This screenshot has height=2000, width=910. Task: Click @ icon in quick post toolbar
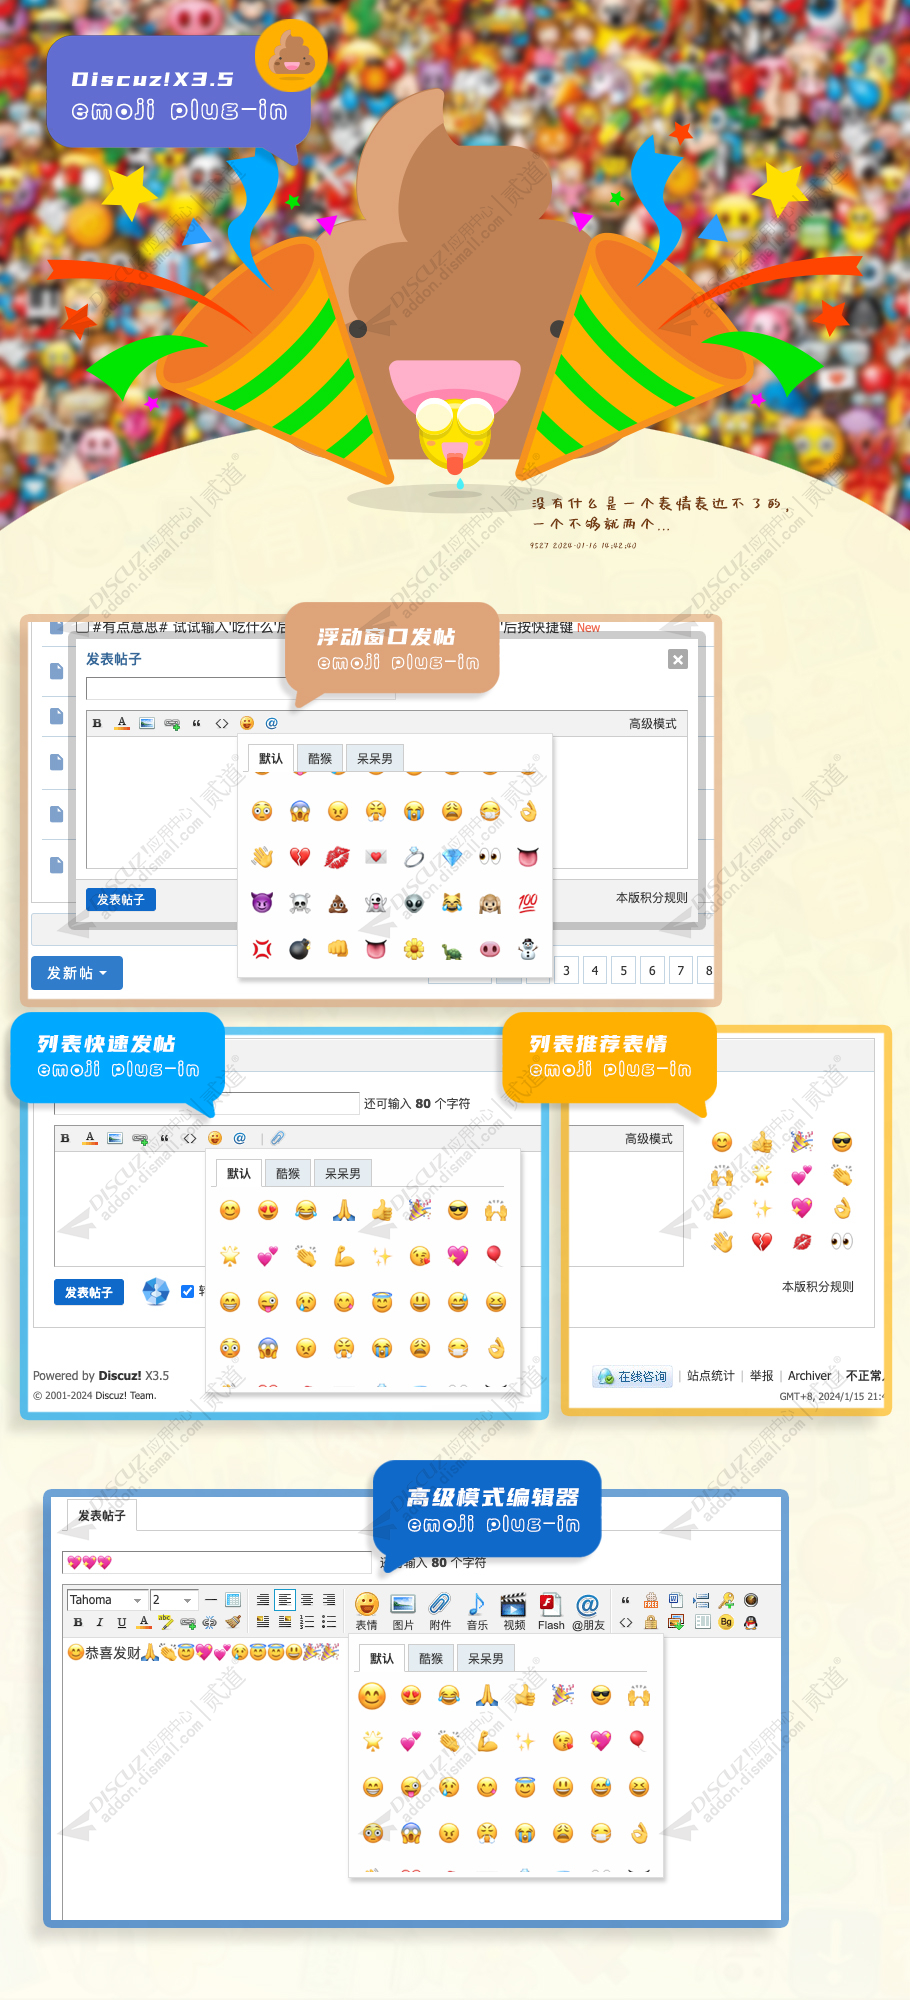[239, 1138]
